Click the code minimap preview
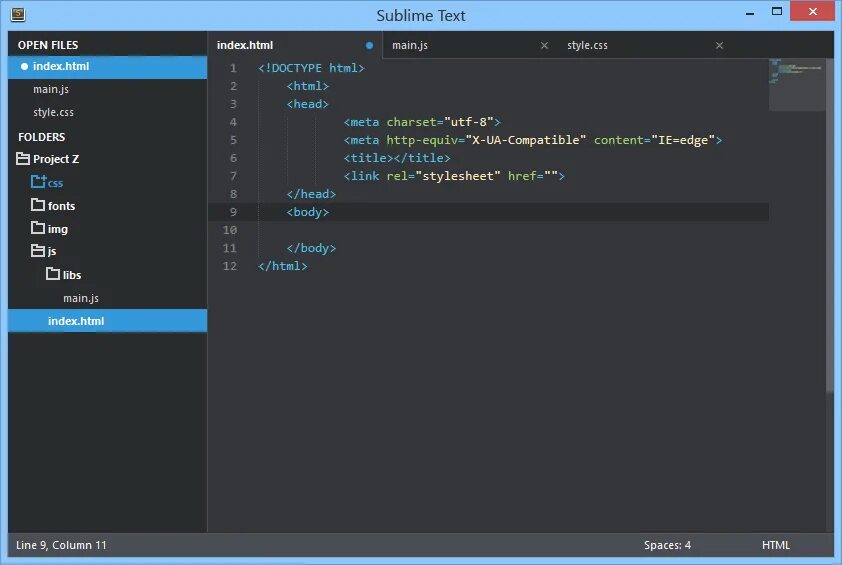The width and height of the screenshot is (842, 565). click(797, 84)
